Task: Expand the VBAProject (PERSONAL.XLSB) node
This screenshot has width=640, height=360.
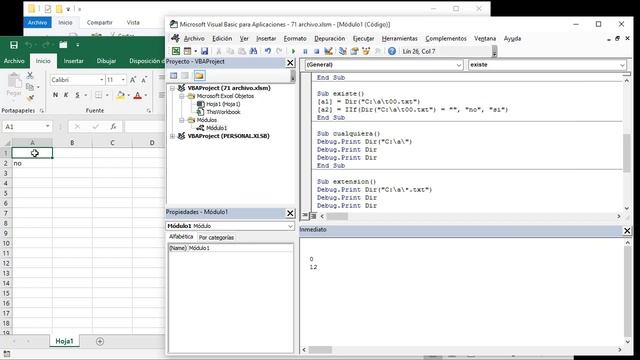Action: (172, 136)
